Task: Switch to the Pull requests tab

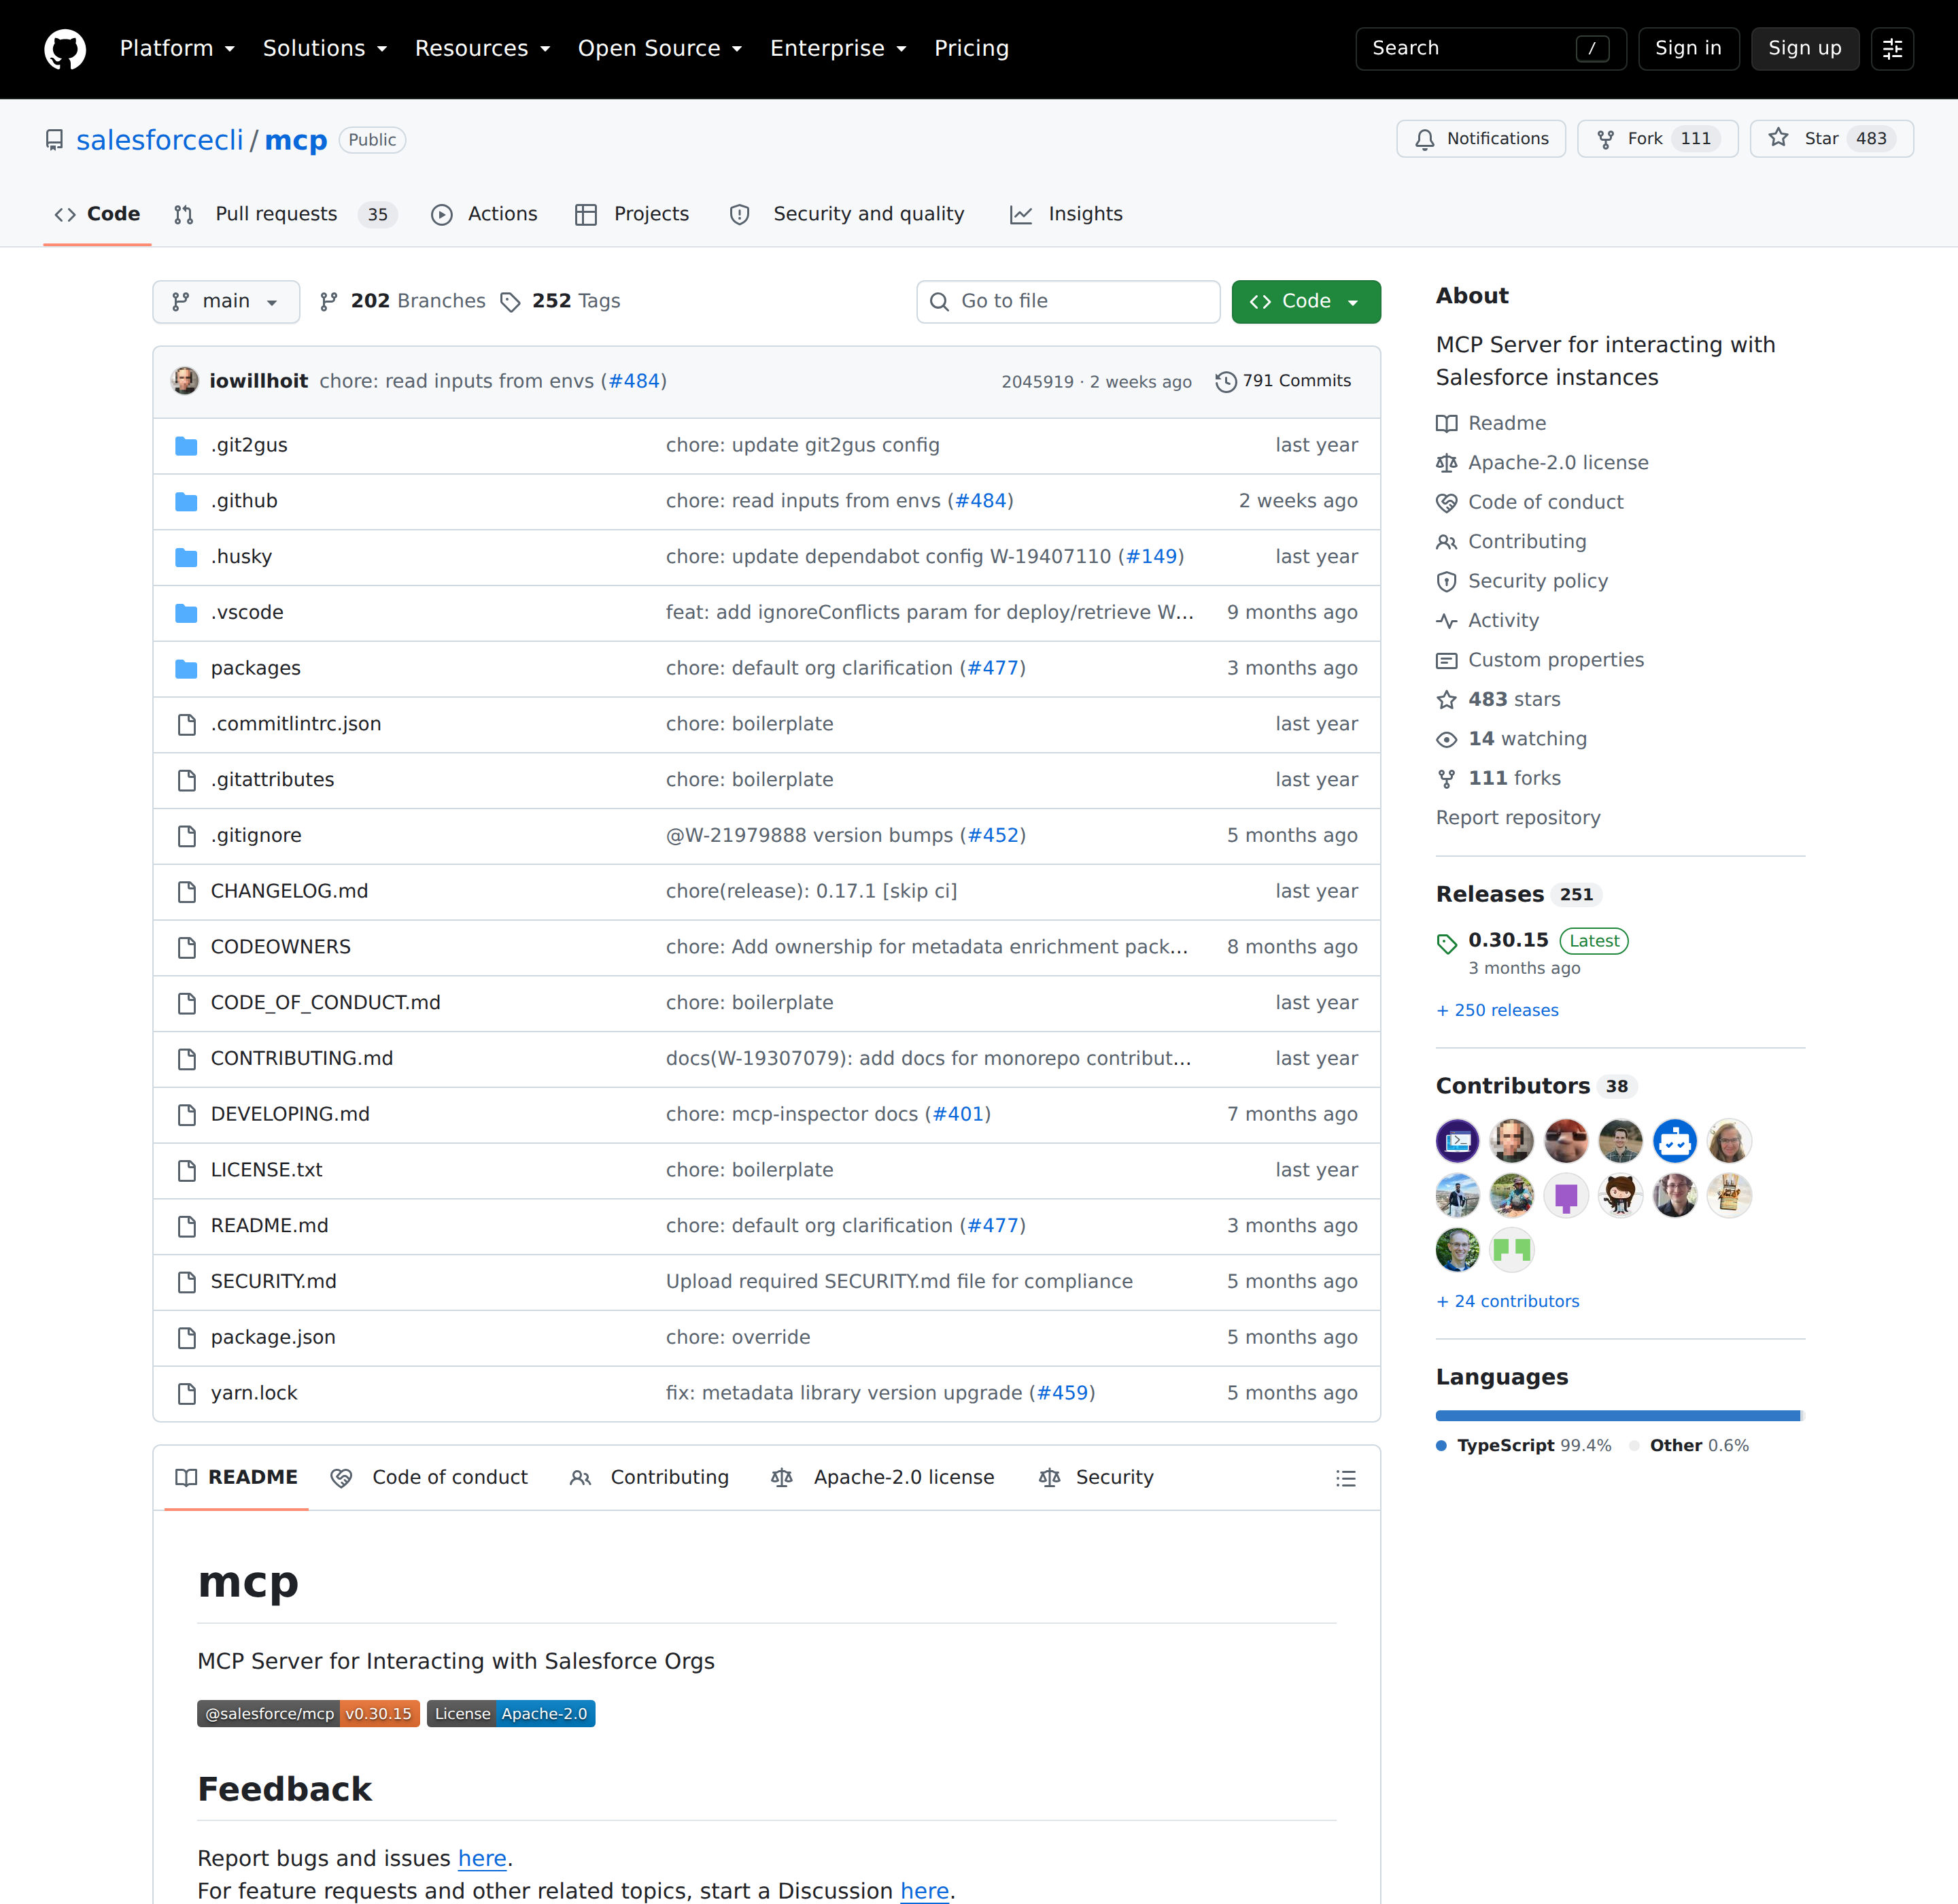Action: [285, 214]
